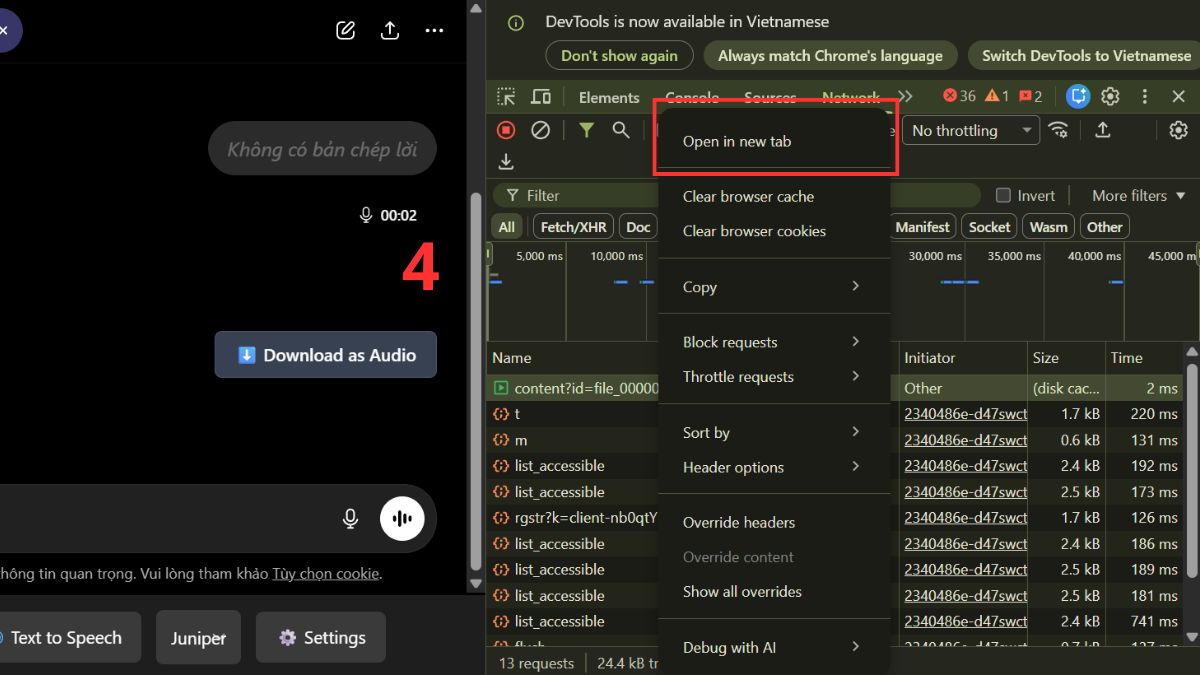Viewport: 1200px width, 675px height.
Task: Select the All filter chip
Action: point(507,227)
